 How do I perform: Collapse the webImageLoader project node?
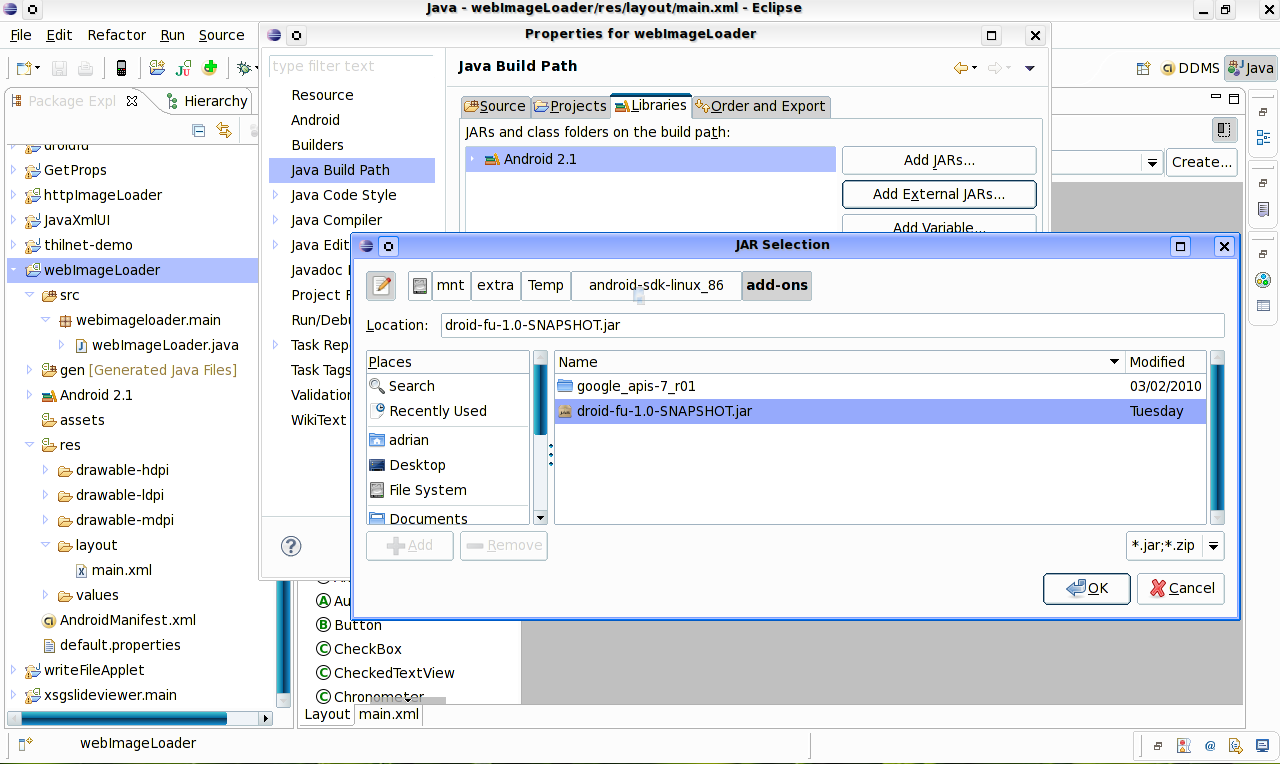13,270
